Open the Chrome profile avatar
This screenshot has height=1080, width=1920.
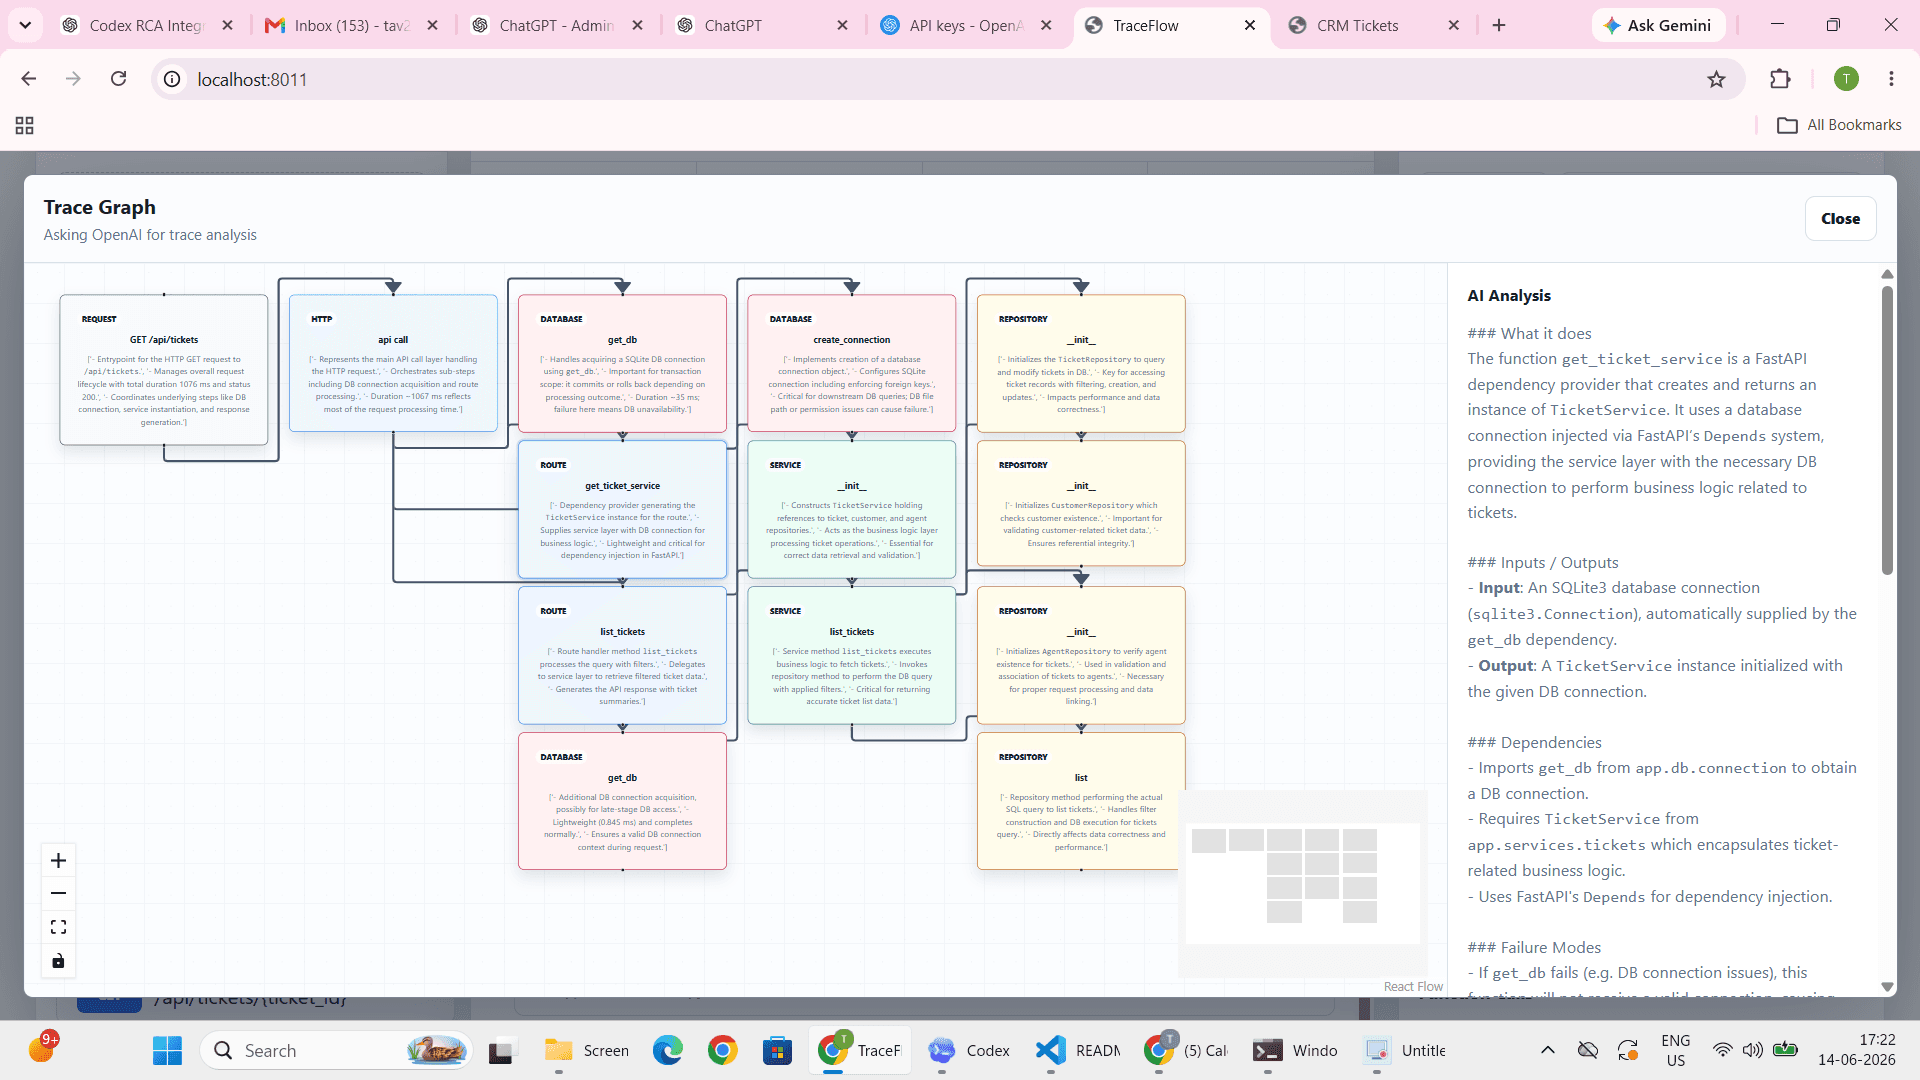(1846, 79)
